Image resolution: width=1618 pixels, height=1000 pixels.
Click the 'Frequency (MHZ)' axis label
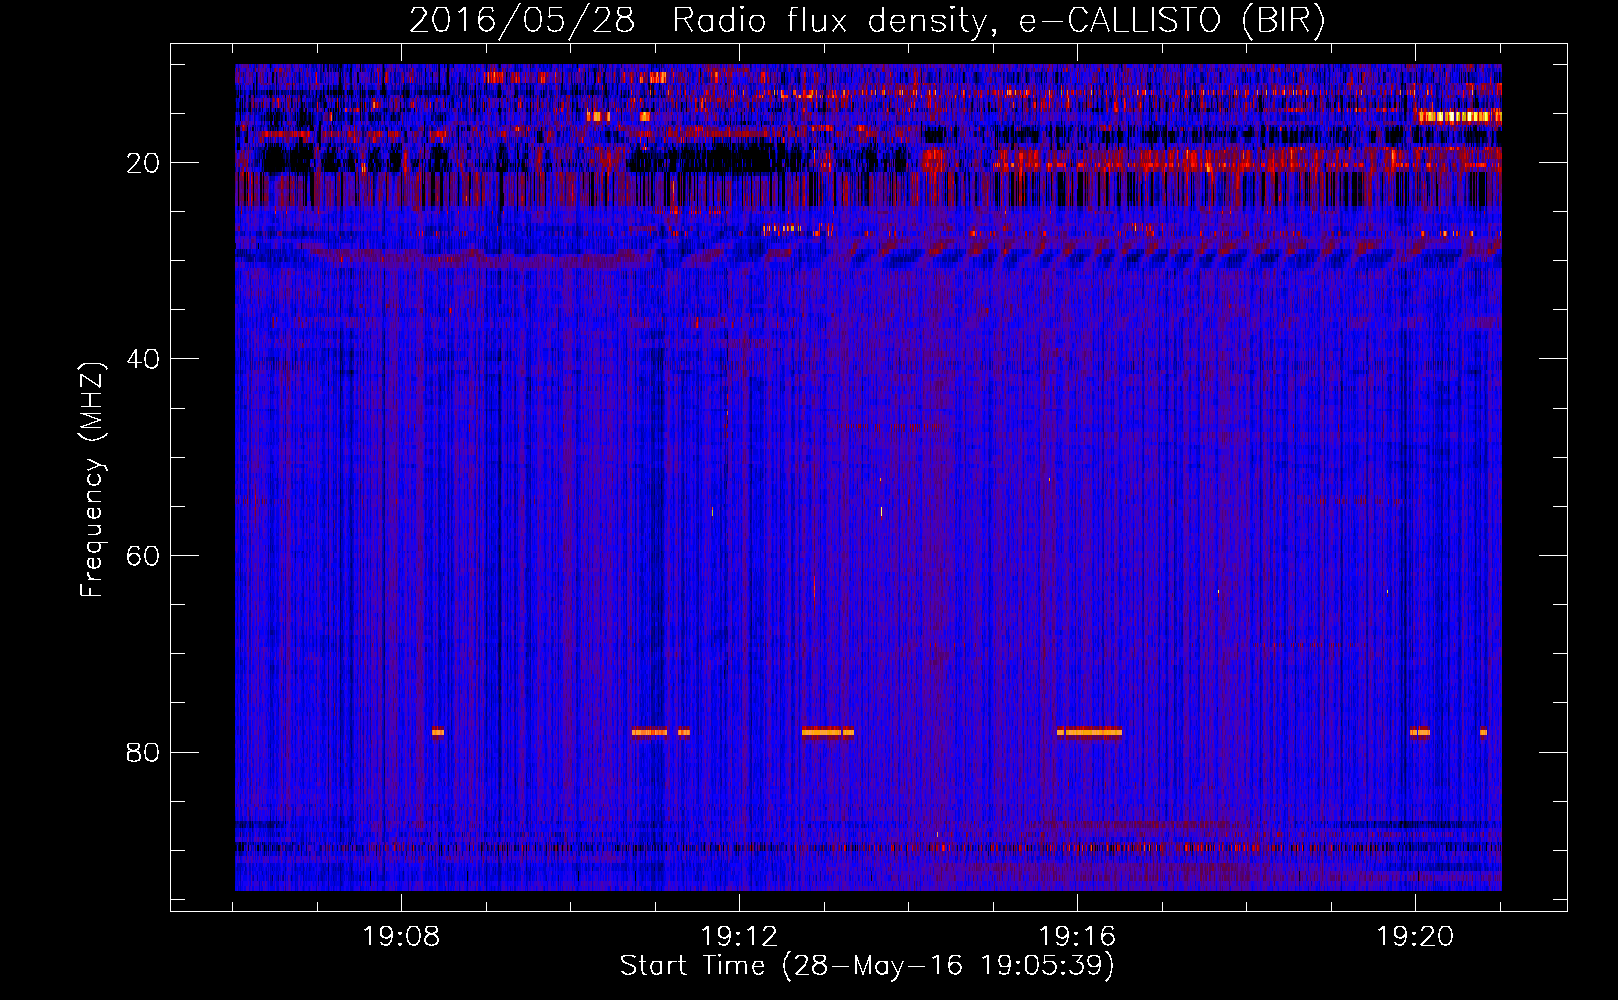[x=92, y=480]
